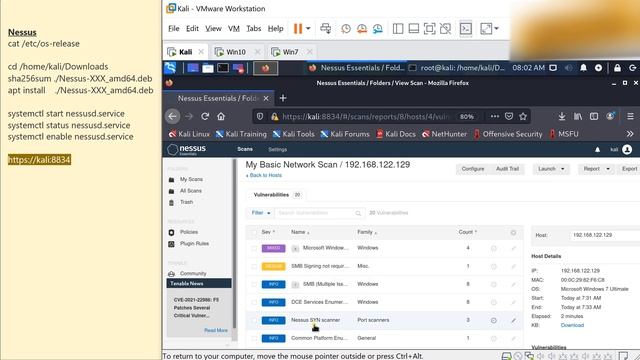Switch to the Win10 VM tab
This screenshot has width=640, height=360.
click(x=236, y=52)
